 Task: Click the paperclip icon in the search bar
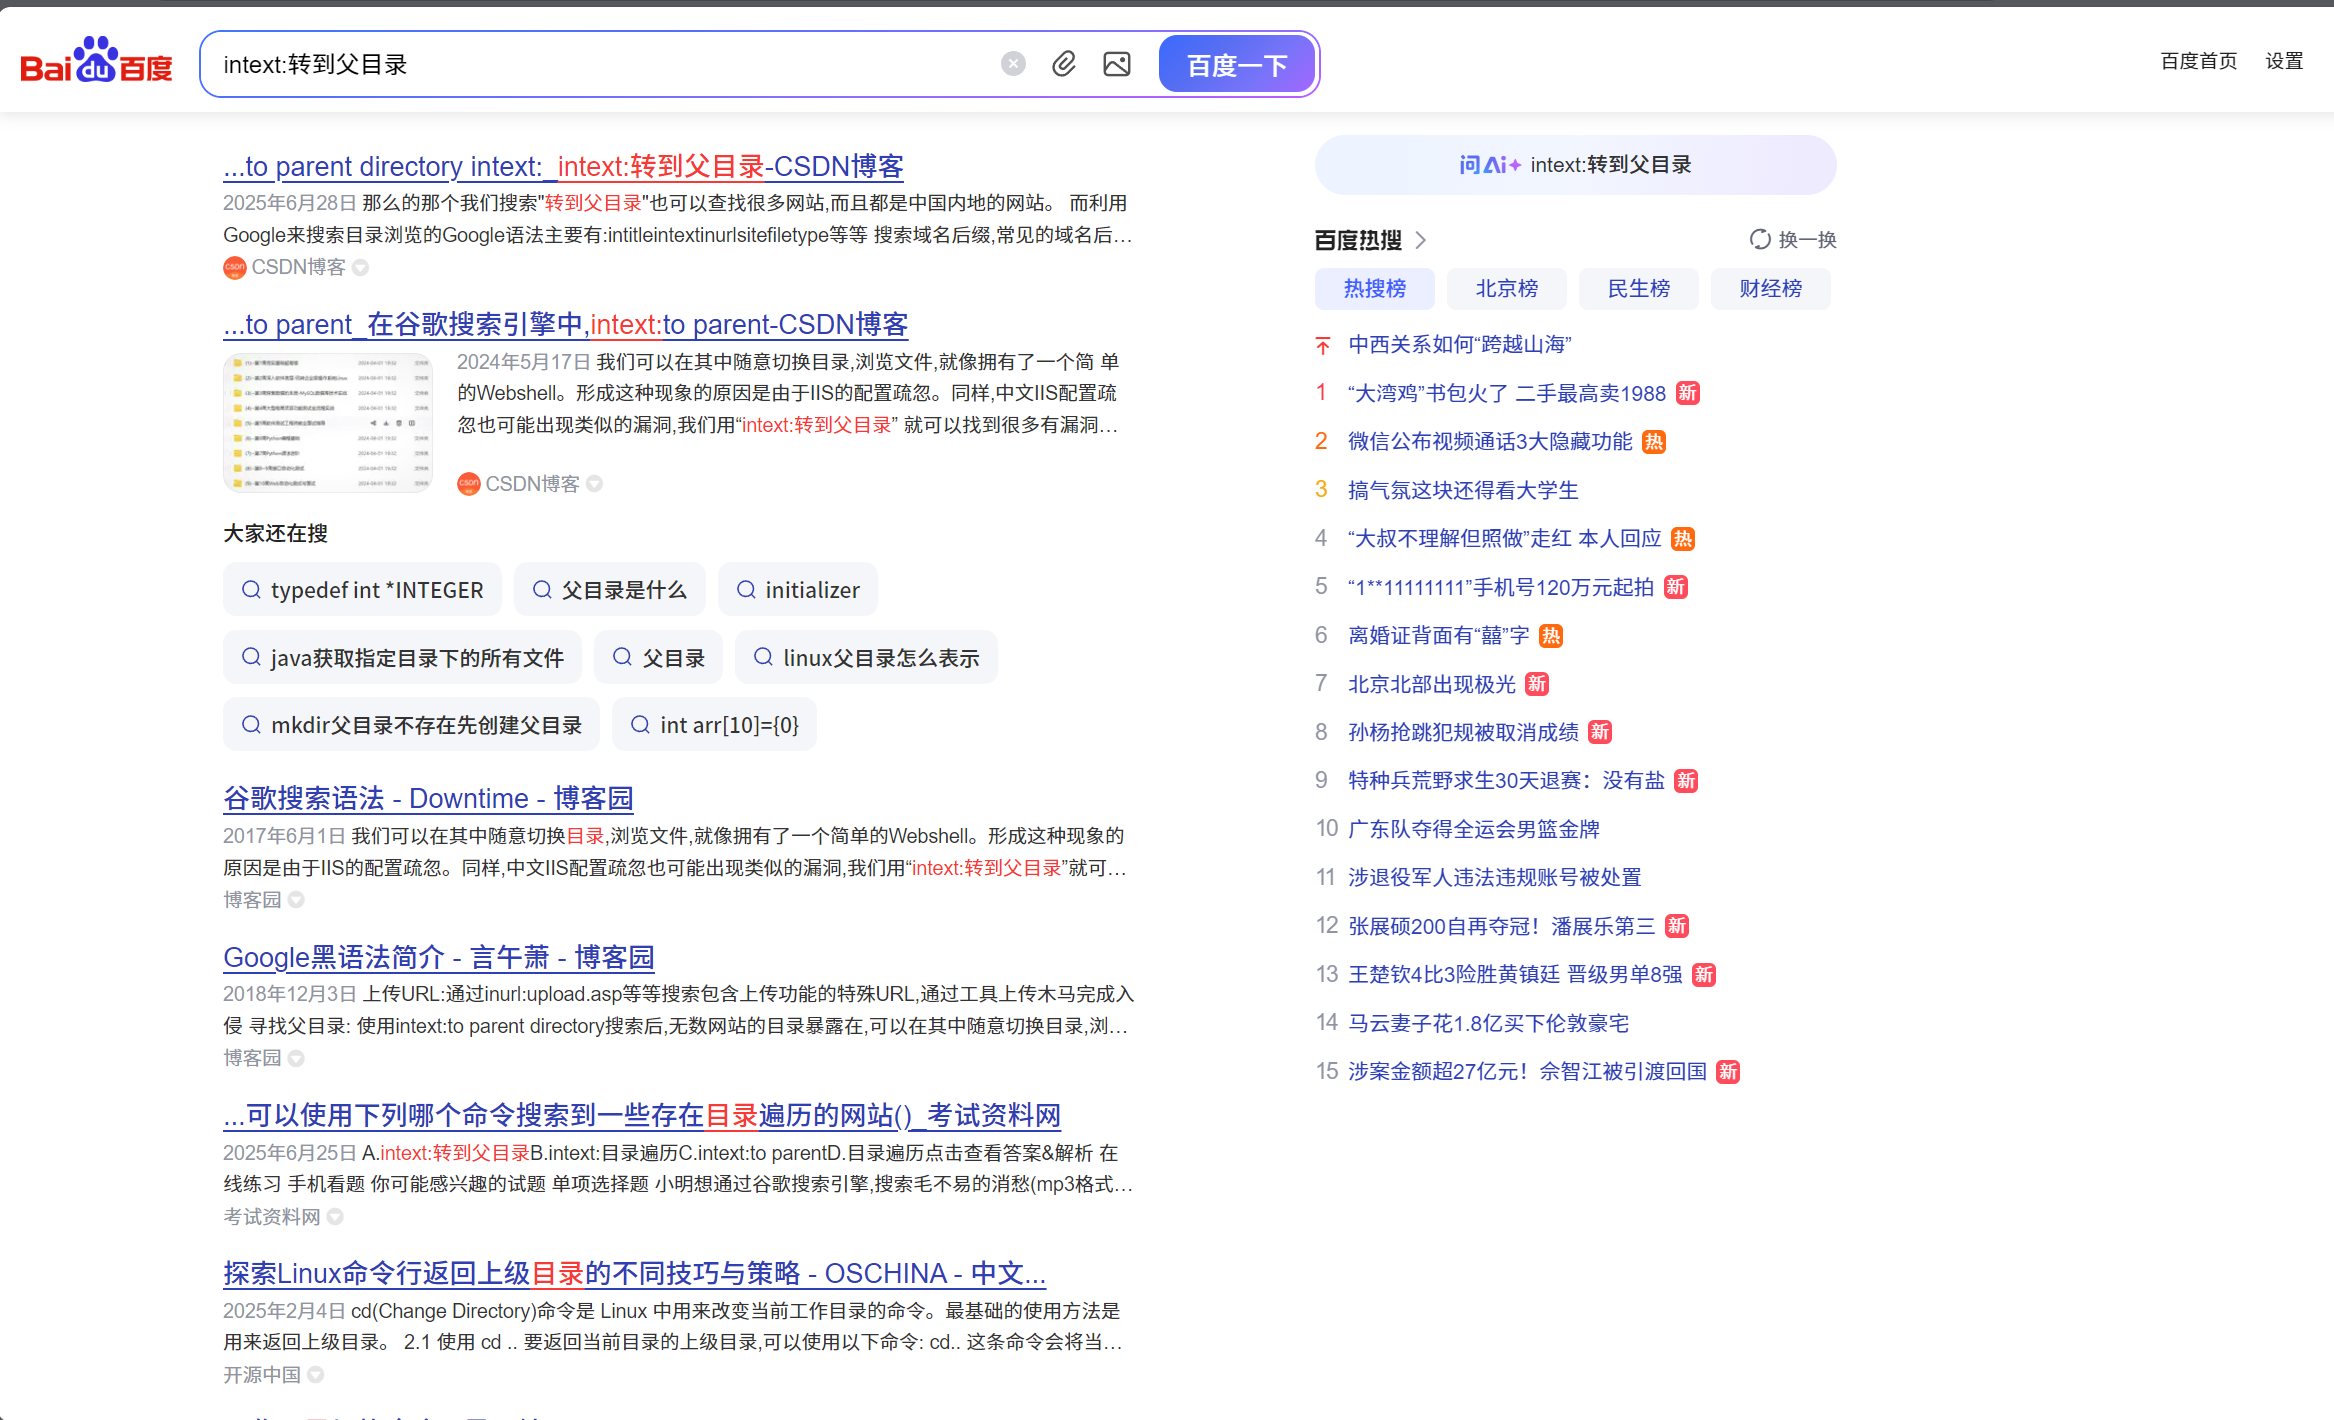(1064, 63)
